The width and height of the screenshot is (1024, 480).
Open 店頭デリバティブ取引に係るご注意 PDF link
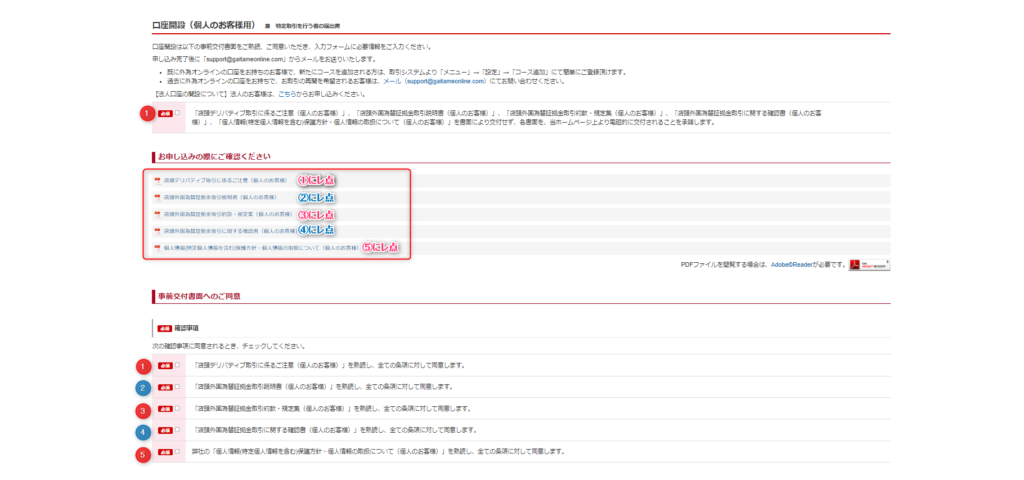(x=225, y=181)
